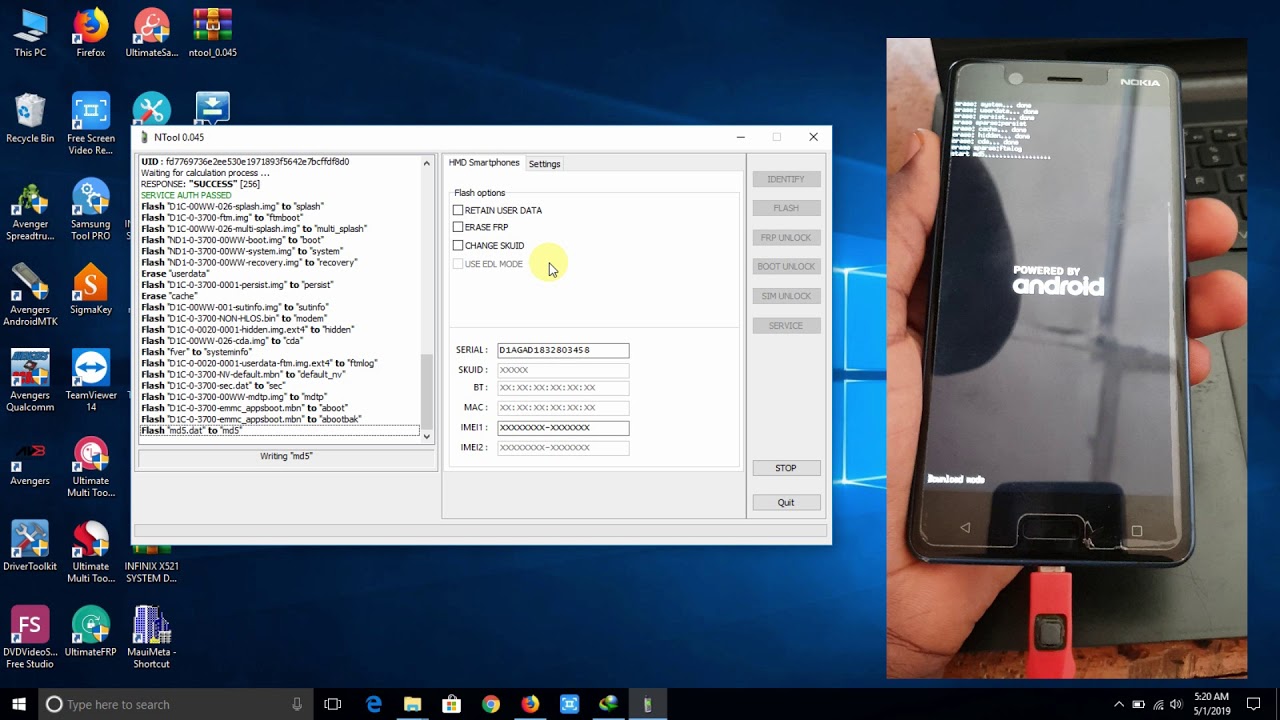Open Task View in taskbar
The image size is (1280, 720).
(x=333, y=704)
